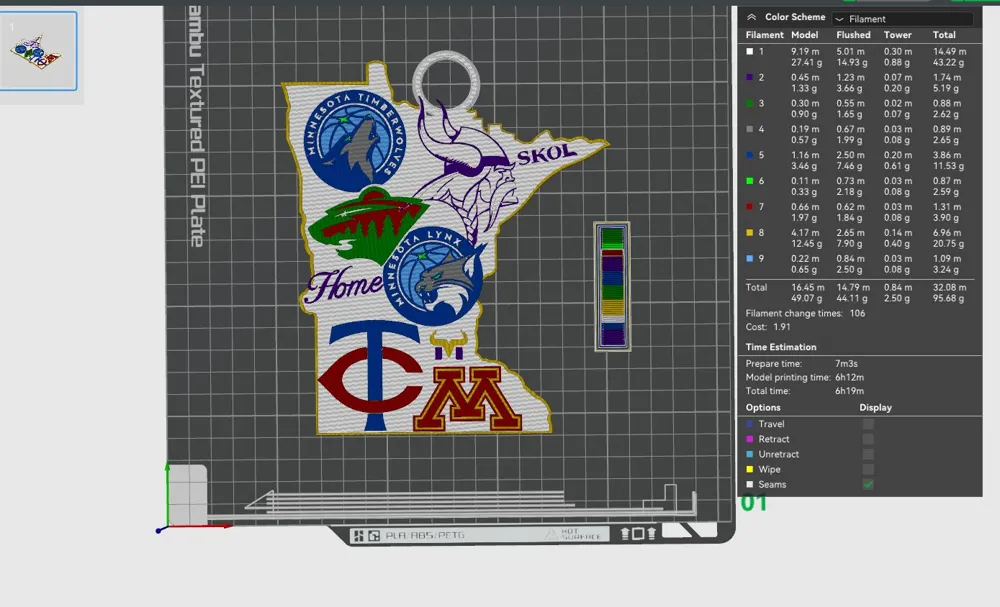Image resolution: width=1000 pixels, height=607 pixels.
Task: Click the Seams option color marker
Action: [x=750, y=485]
